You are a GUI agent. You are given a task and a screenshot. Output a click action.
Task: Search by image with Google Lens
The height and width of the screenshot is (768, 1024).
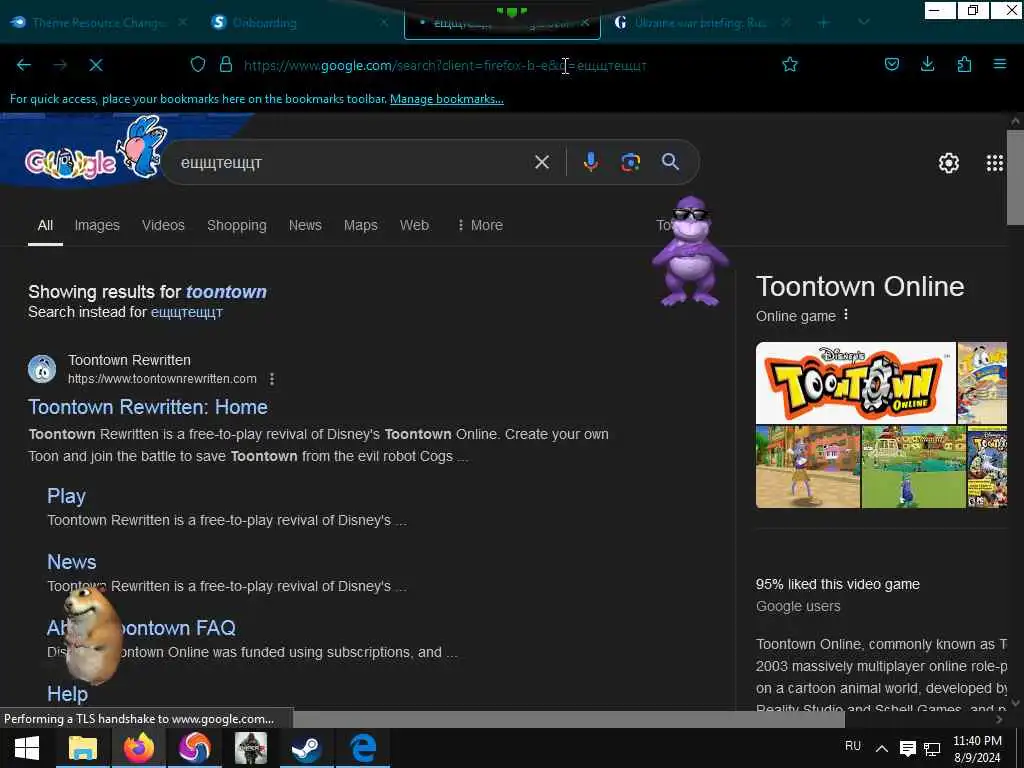630,162
